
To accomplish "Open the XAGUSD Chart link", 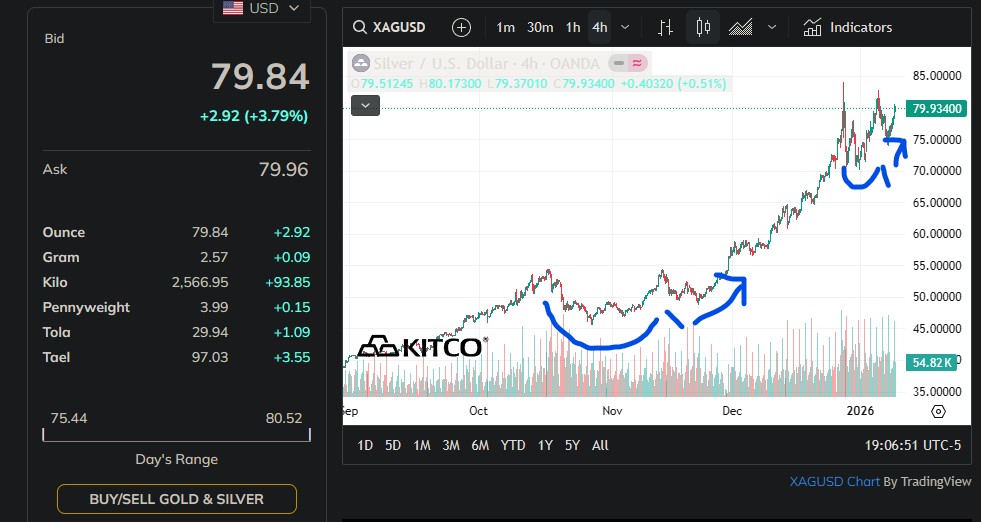I will (835, 481).
